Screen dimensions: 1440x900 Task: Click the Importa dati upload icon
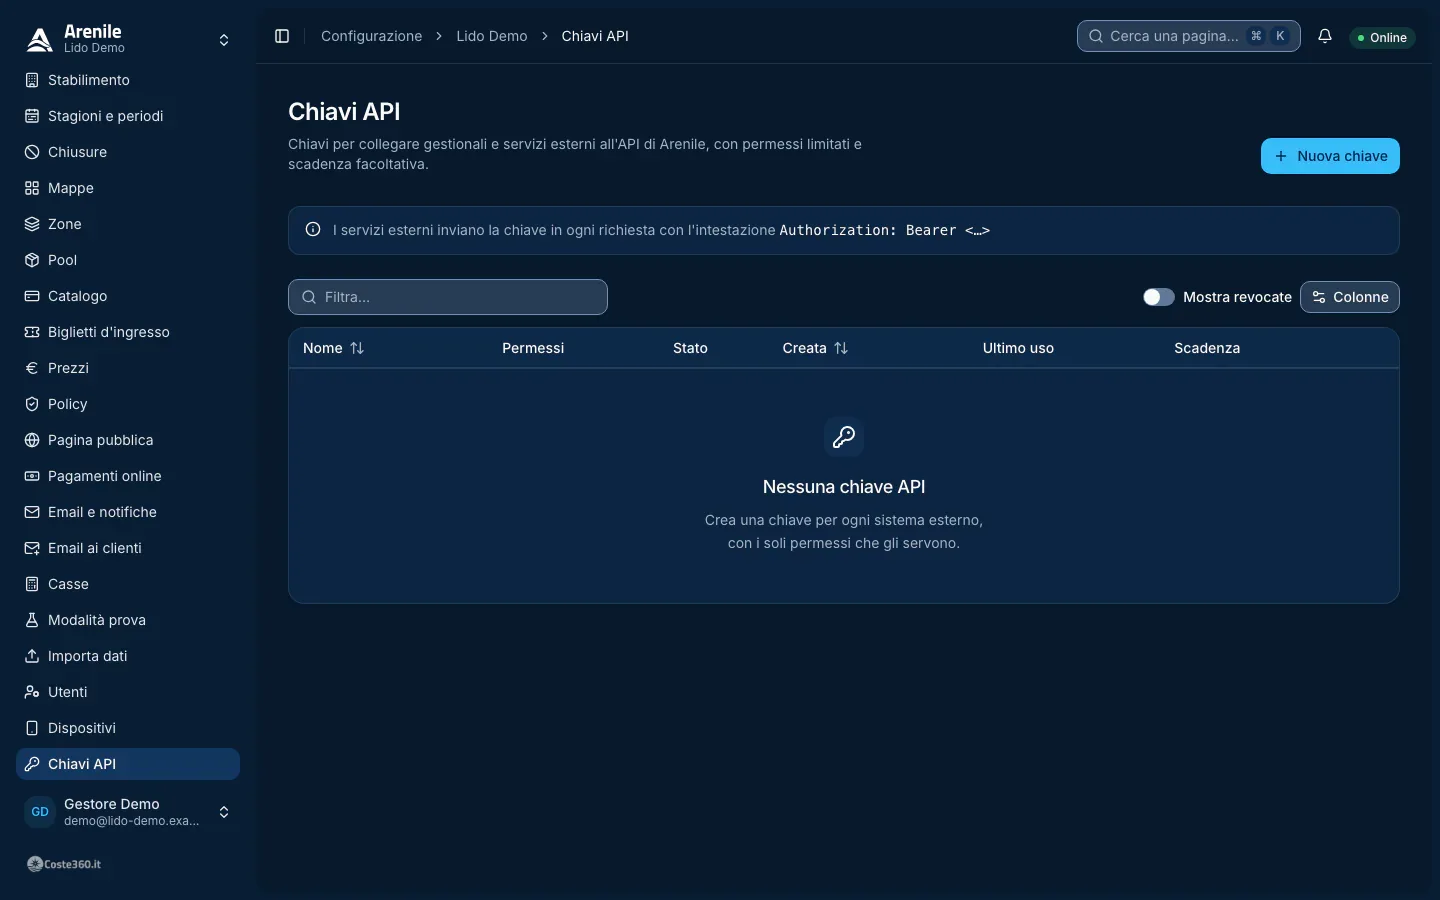tap(32, 656)
